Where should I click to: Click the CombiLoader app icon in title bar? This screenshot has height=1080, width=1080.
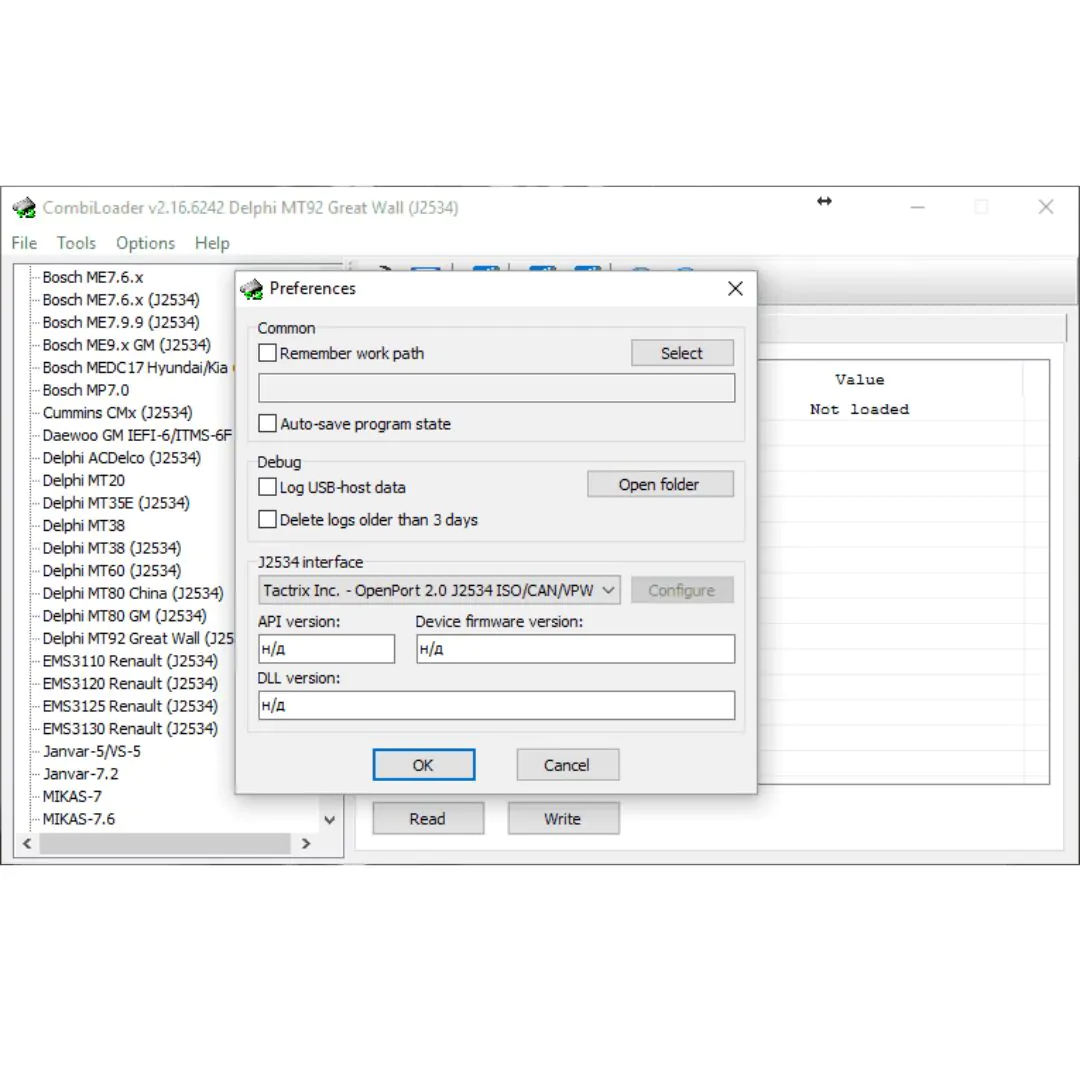coord(24,208)
